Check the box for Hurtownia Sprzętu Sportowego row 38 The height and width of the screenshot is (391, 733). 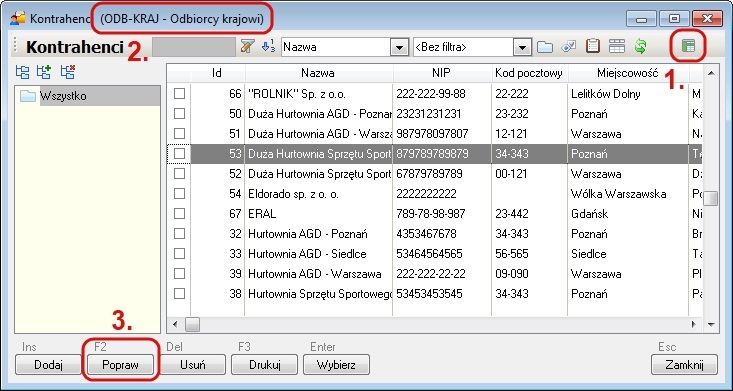pyautogui.click(x=180, y=294)
